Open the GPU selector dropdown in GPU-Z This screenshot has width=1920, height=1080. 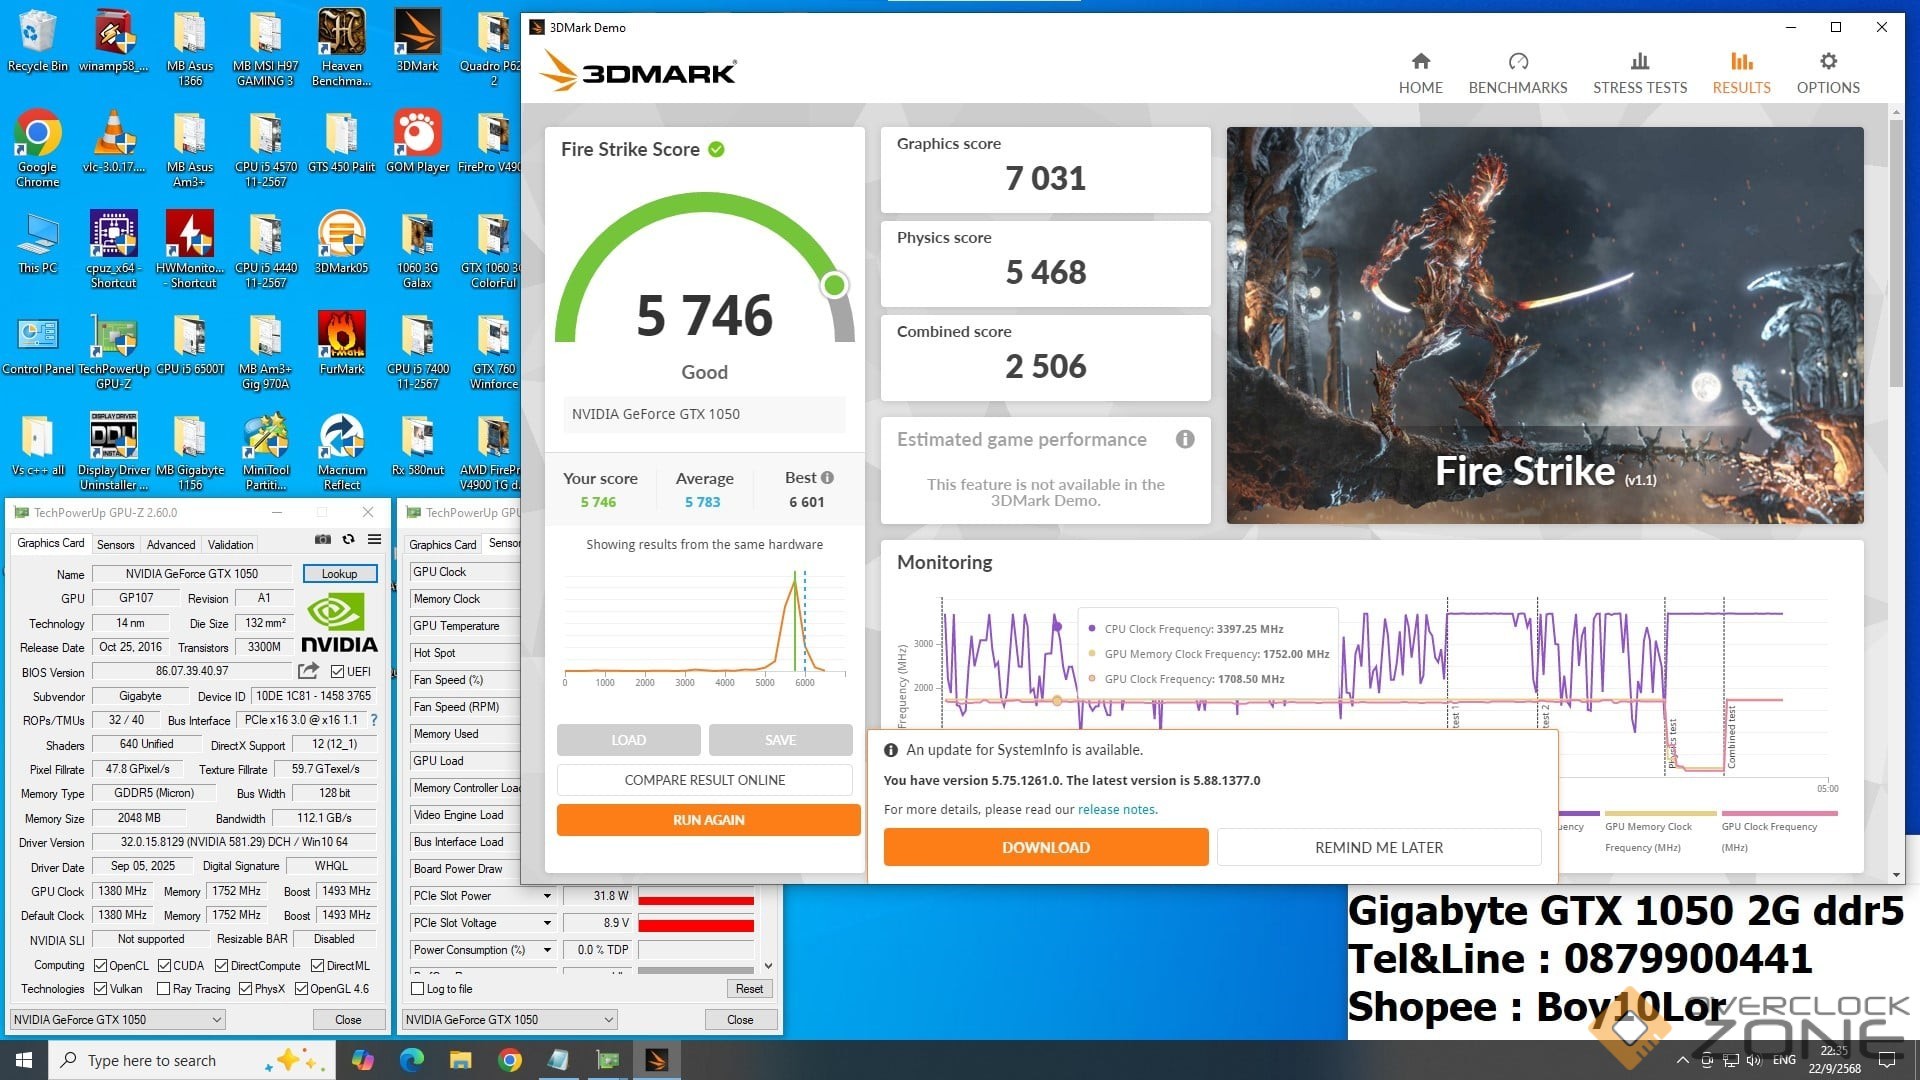[x=117, y=1020]
